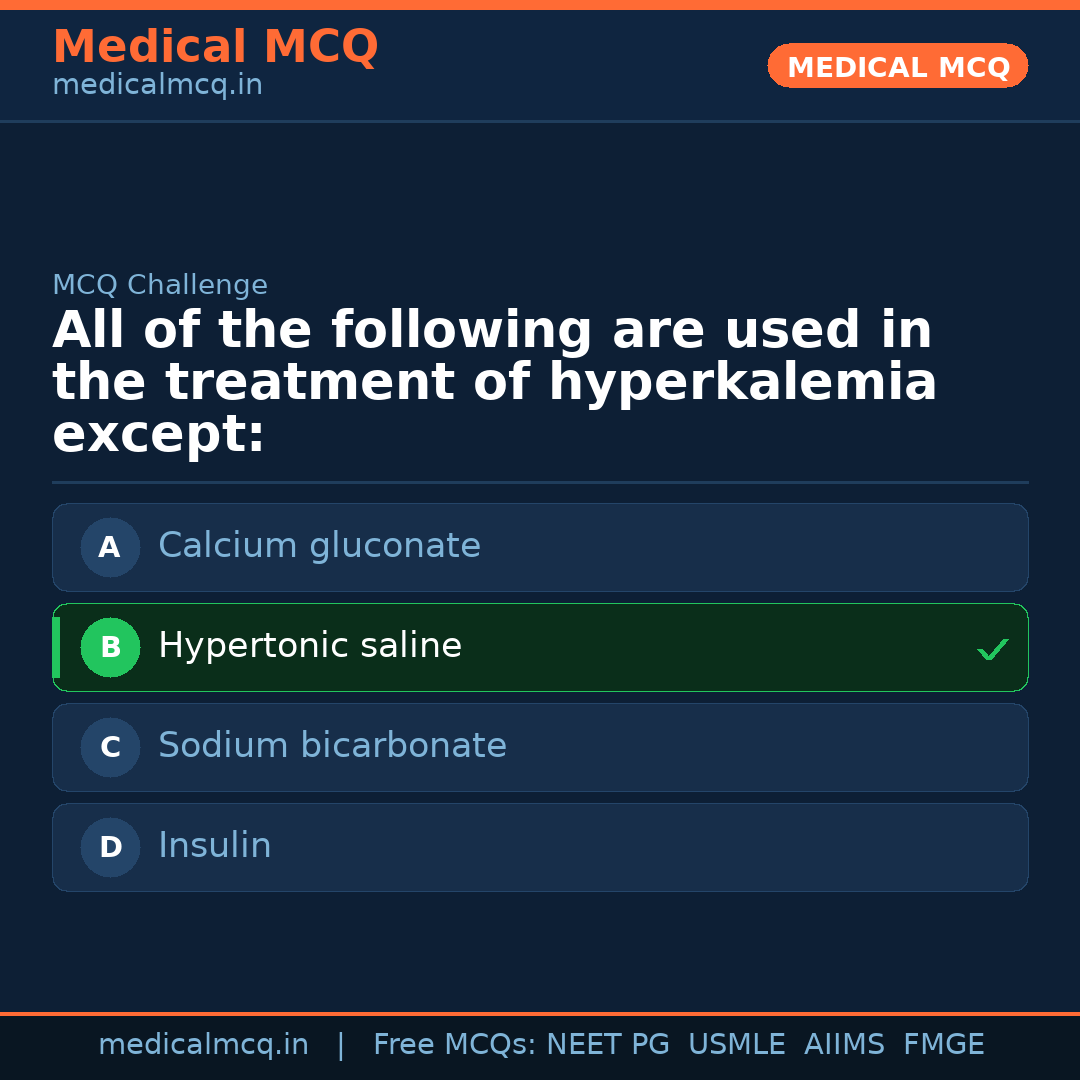Open the medicalmcq.in link in the footer
Image resolution: width=1080 pixels, height=1080 pixels.
tap(203, 1045)
